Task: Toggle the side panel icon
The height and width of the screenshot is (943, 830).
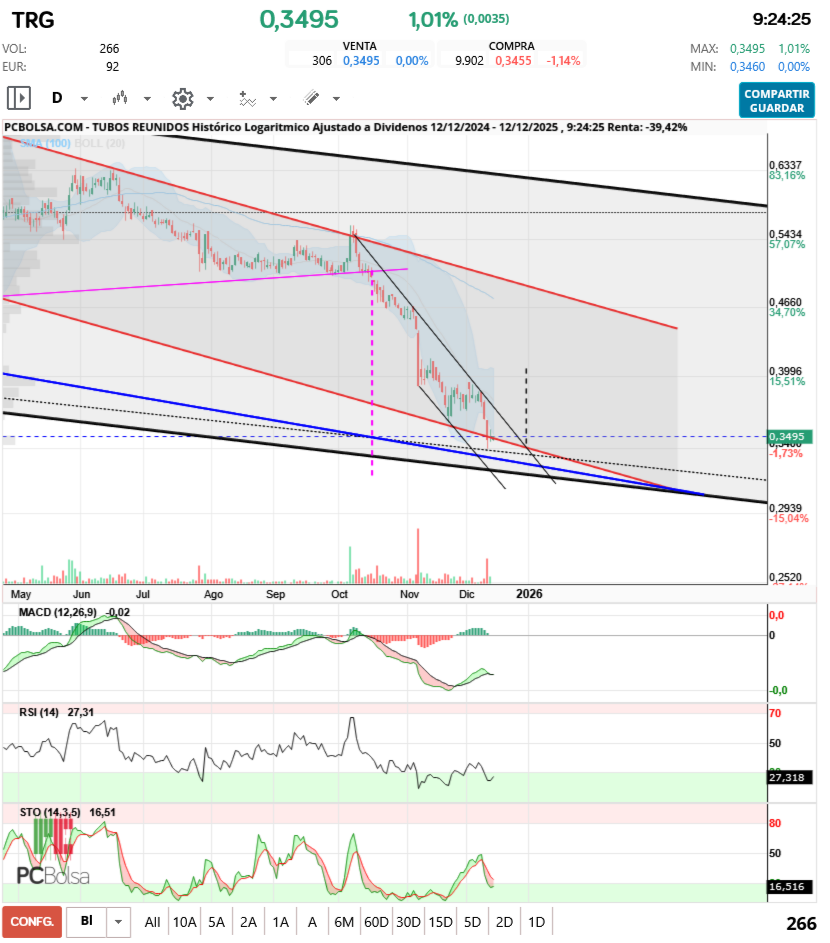Action: point(19,98)
